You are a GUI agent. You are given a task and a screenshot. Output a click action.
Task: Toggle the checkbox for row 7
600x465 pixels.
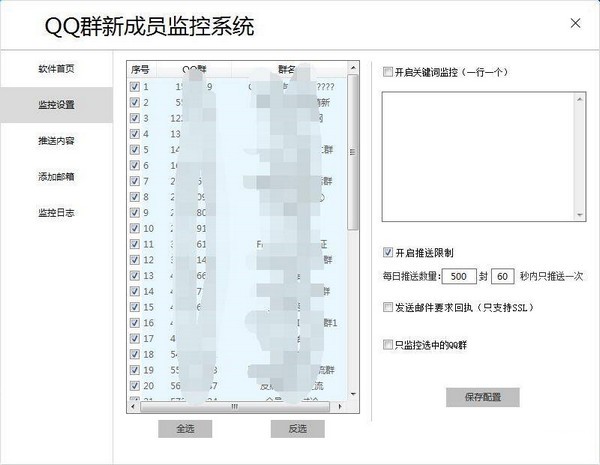[x=135, y=181]
